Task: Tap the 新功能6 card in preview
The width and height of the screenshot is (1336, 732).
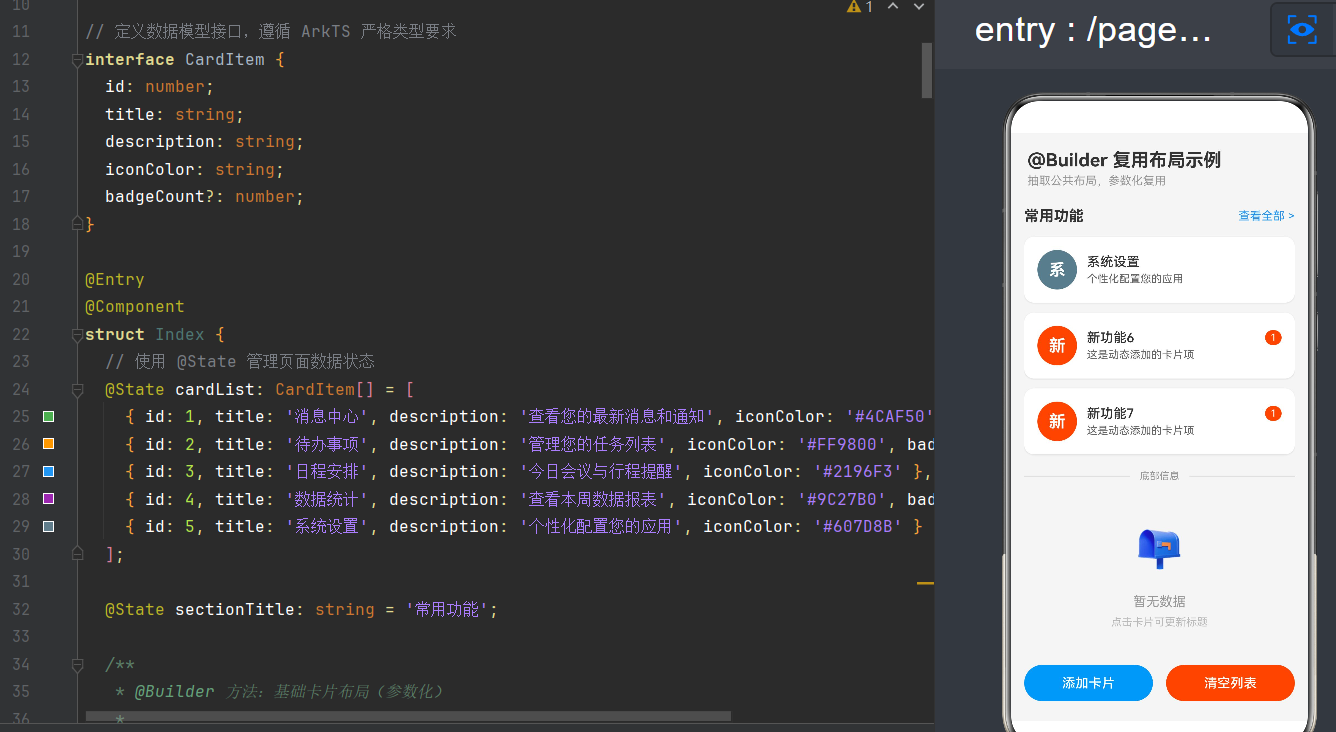Action: point(1159,346)
